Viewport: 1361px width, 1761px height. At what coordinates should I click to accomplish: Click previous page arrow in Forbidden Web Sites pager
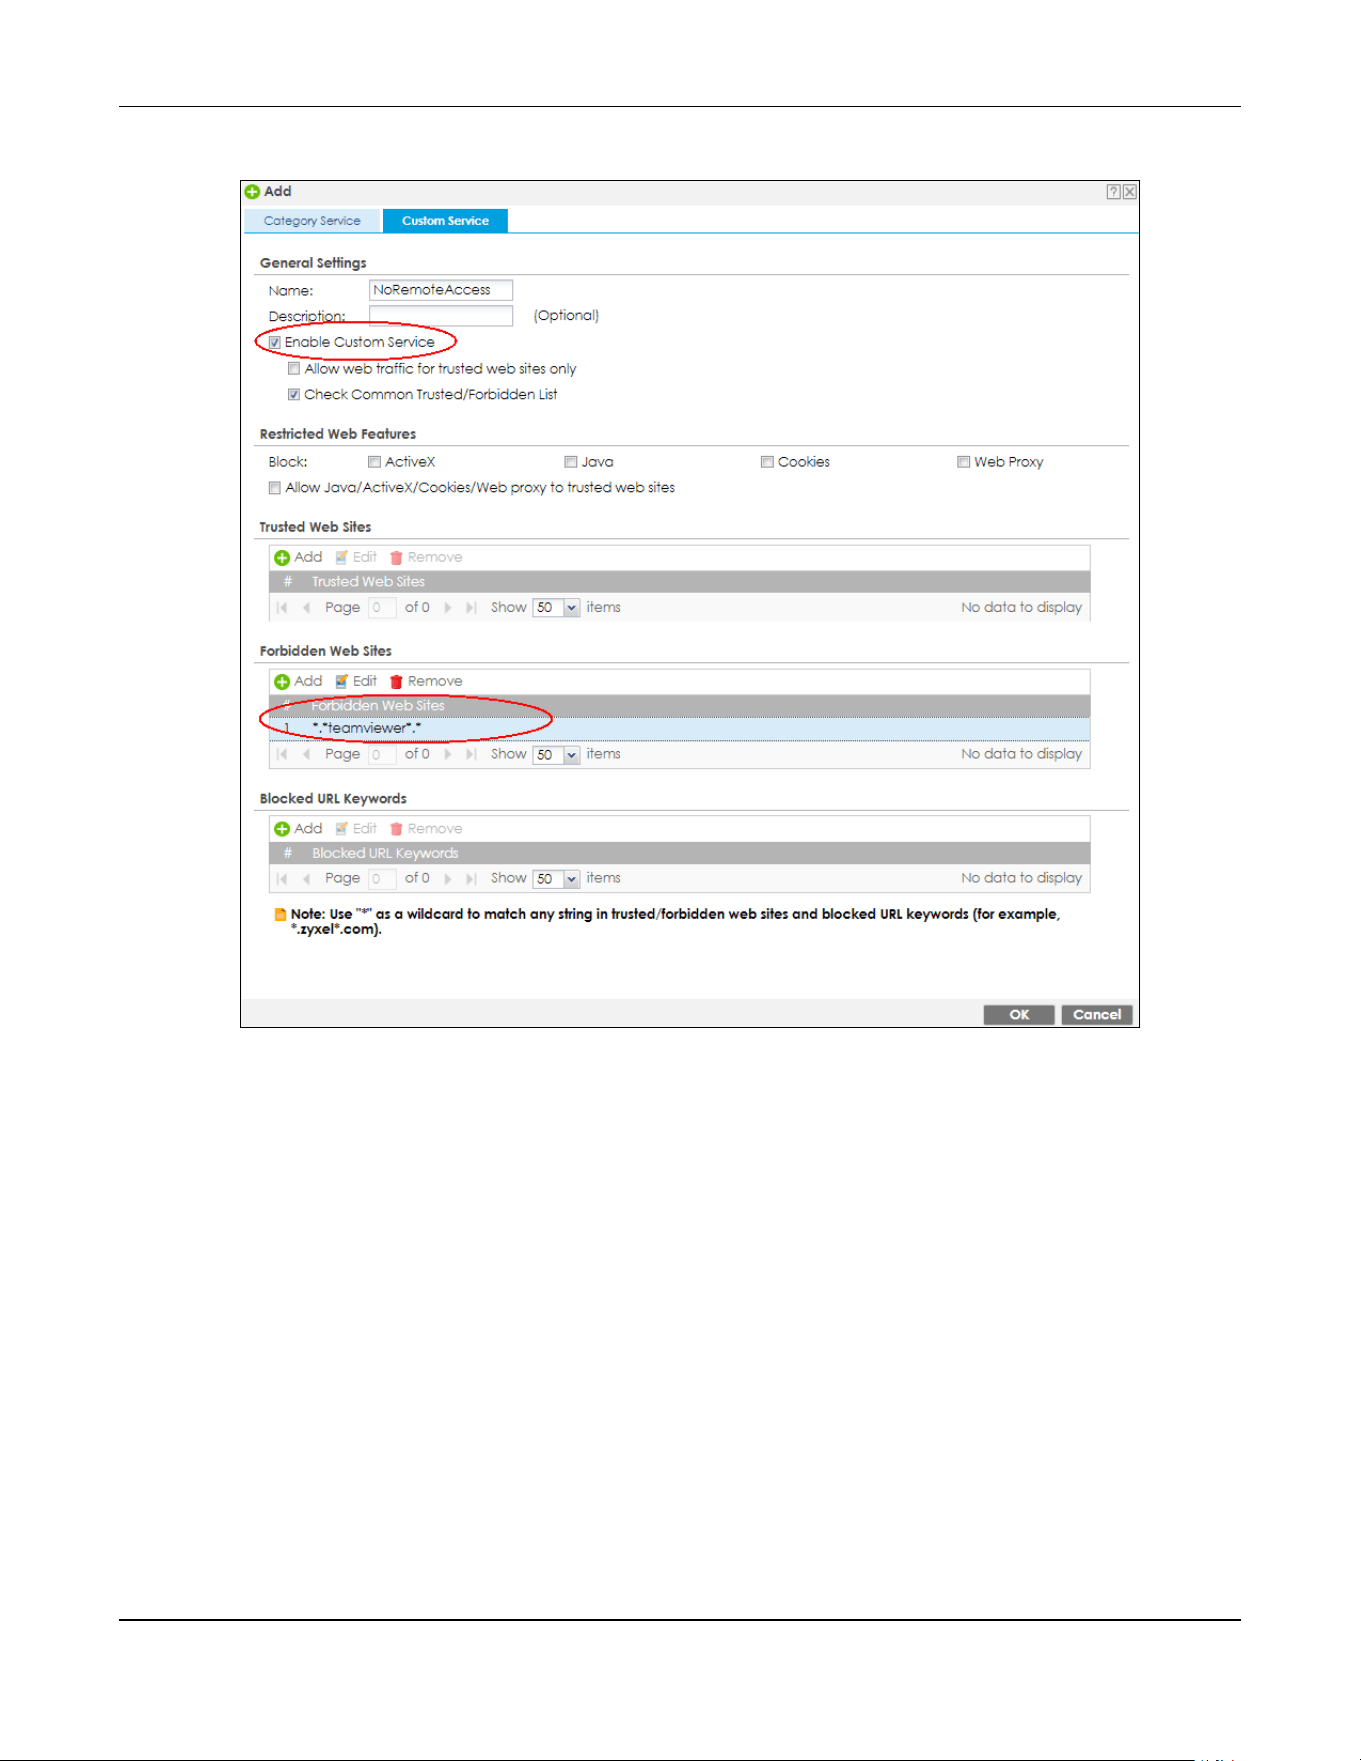coord(306,755)
